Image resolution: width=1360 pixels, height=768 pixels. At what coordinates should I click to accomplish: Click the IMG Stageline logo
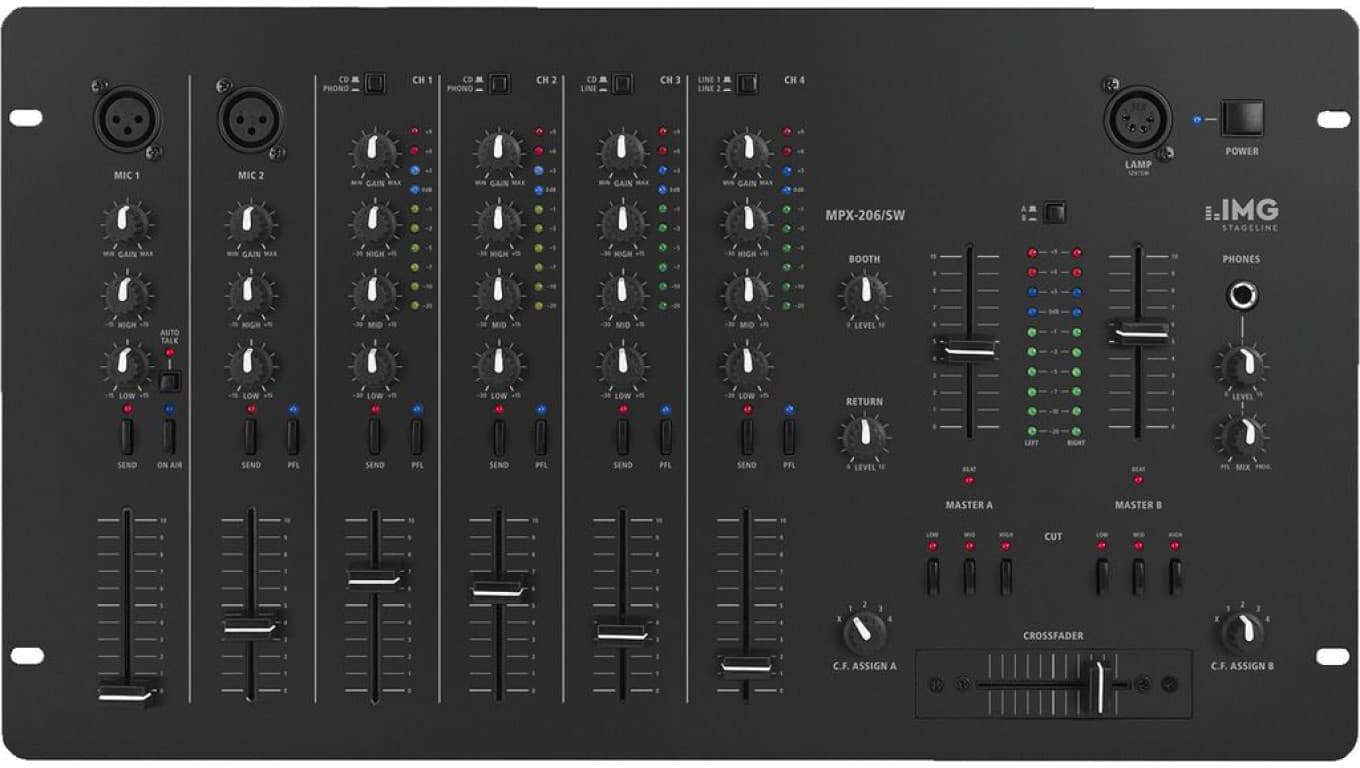tap(1241, 215)
